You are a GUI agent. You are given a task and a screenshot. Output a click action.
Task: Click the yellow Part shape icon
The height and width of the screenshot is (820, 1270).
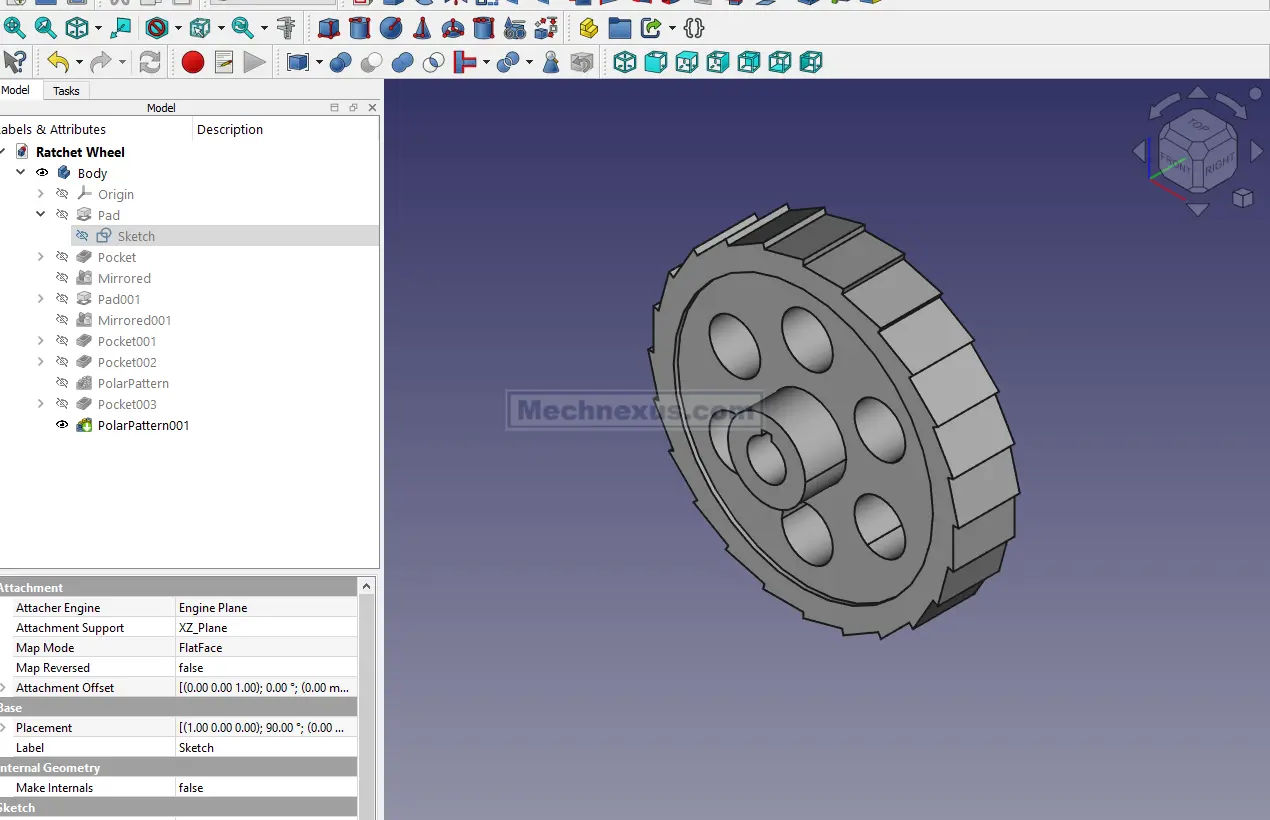click(x=589, y=28)
